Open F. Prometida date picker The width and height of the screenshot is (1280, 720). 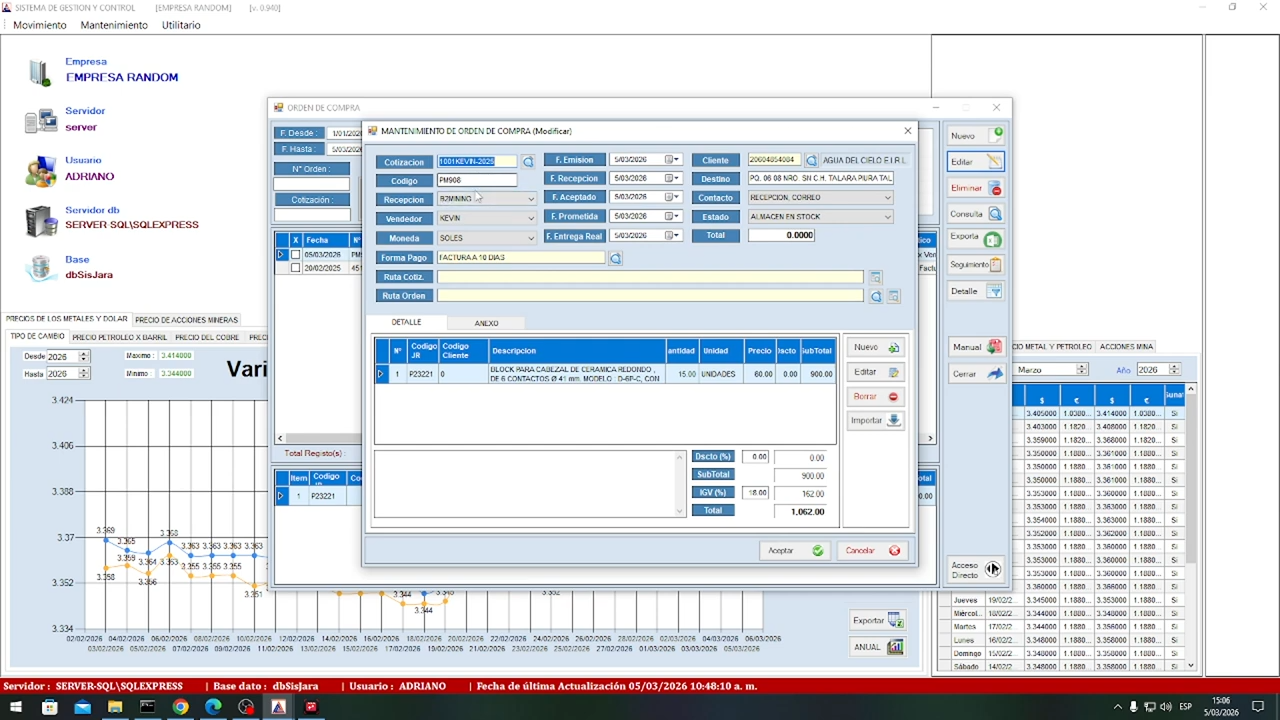coord(673,217)
